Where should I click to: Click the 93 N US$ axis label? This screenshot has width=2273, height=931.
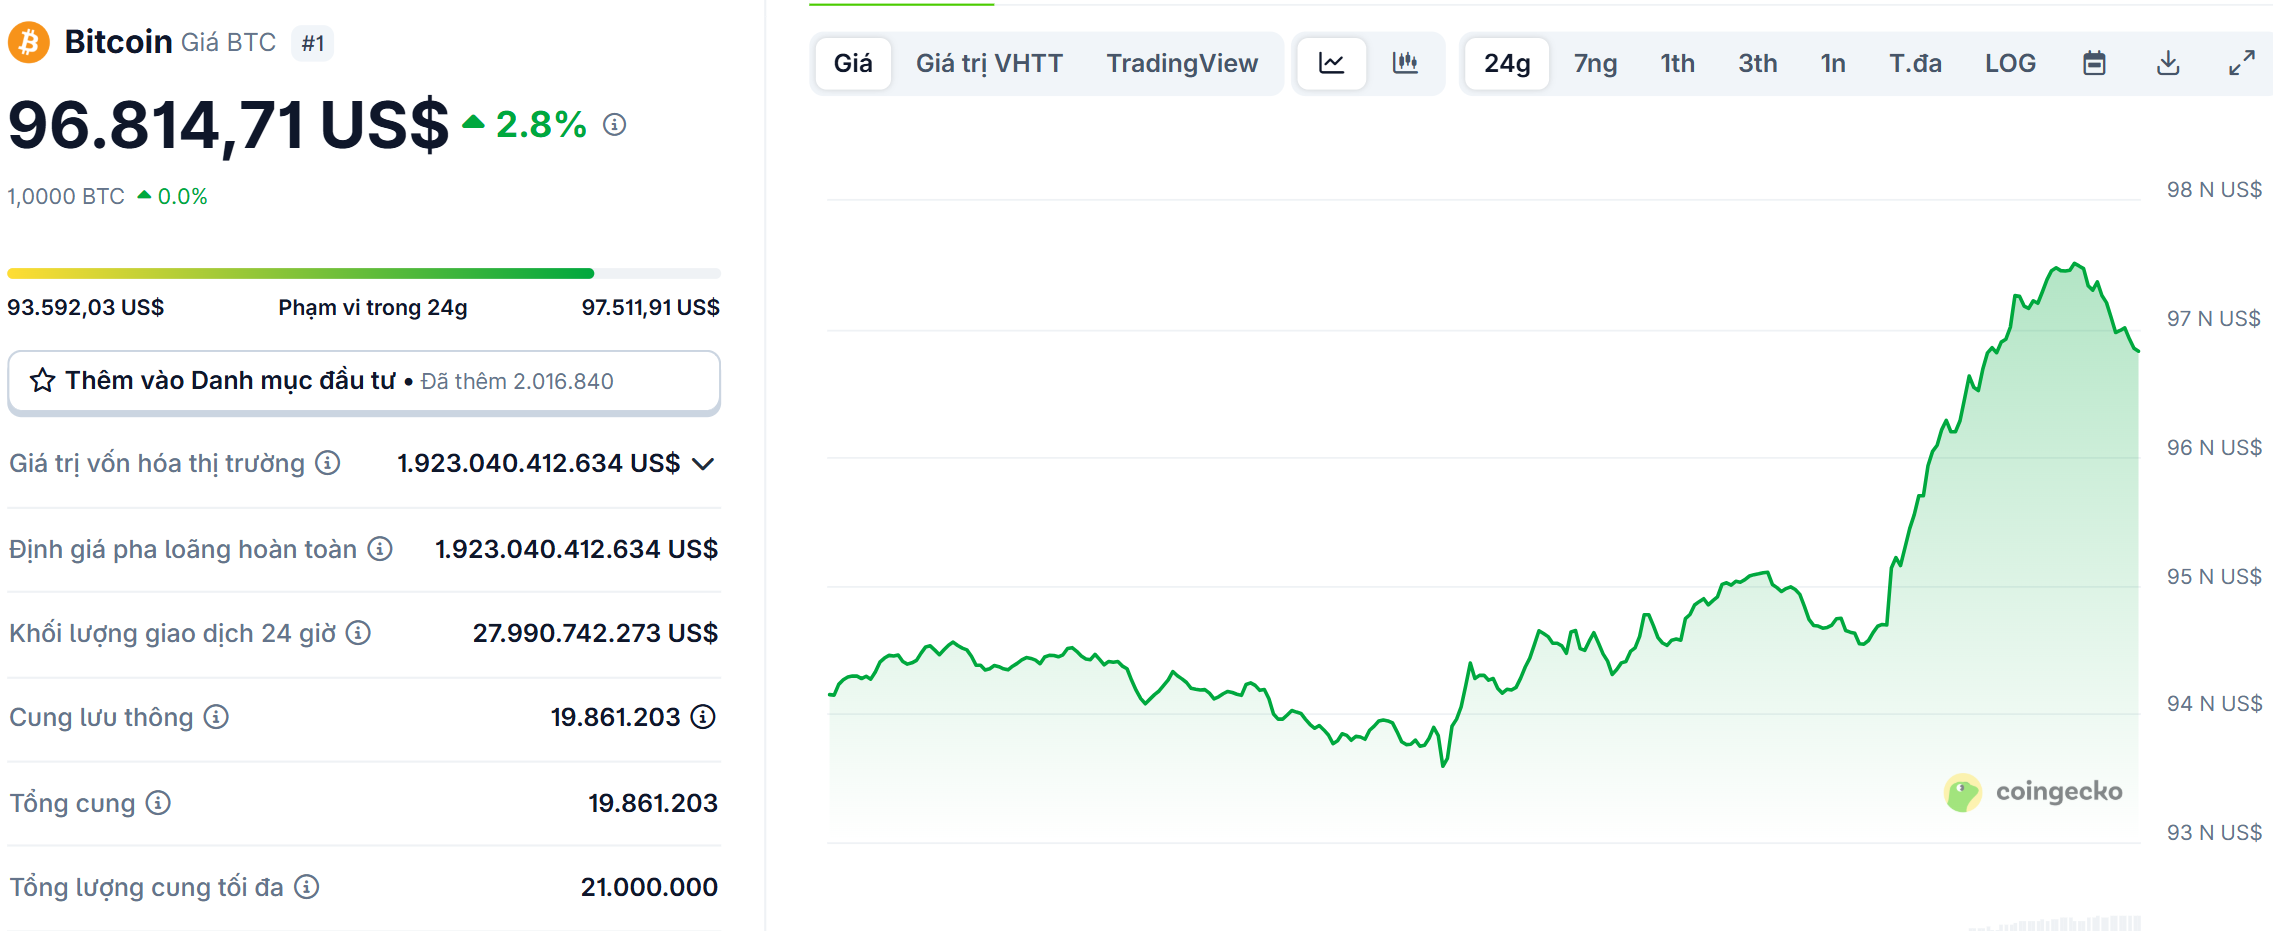coord(2214,832)
